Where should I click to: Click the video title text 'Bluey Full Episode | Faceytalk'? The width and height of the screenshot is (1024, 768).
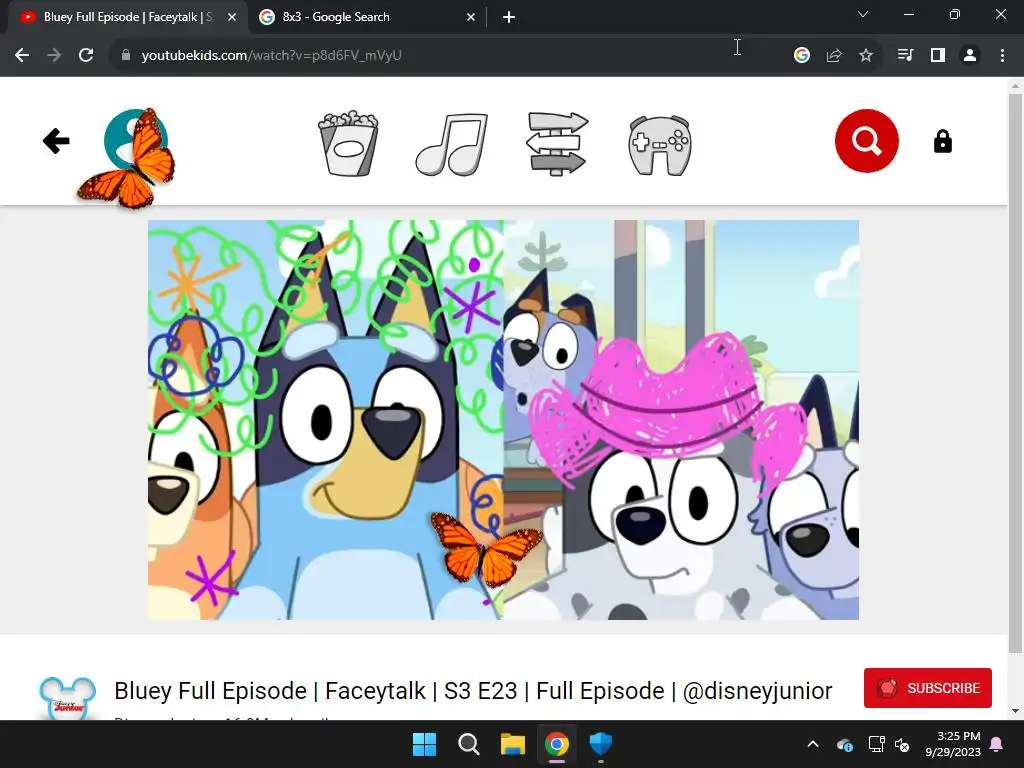point(270,691)
